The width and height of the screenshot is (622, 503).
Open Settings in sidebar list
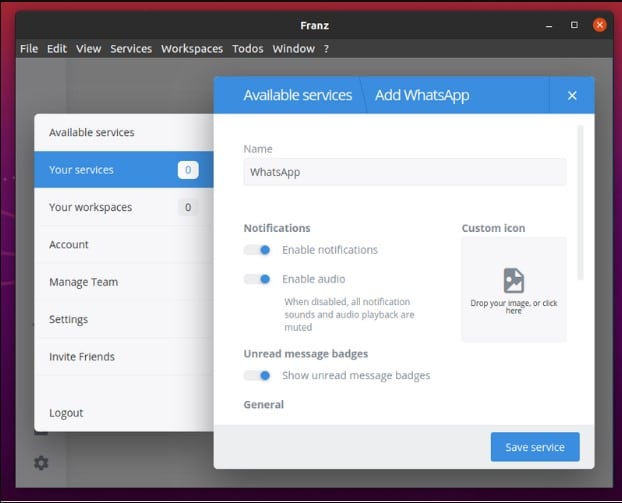(x=124, y=319)
